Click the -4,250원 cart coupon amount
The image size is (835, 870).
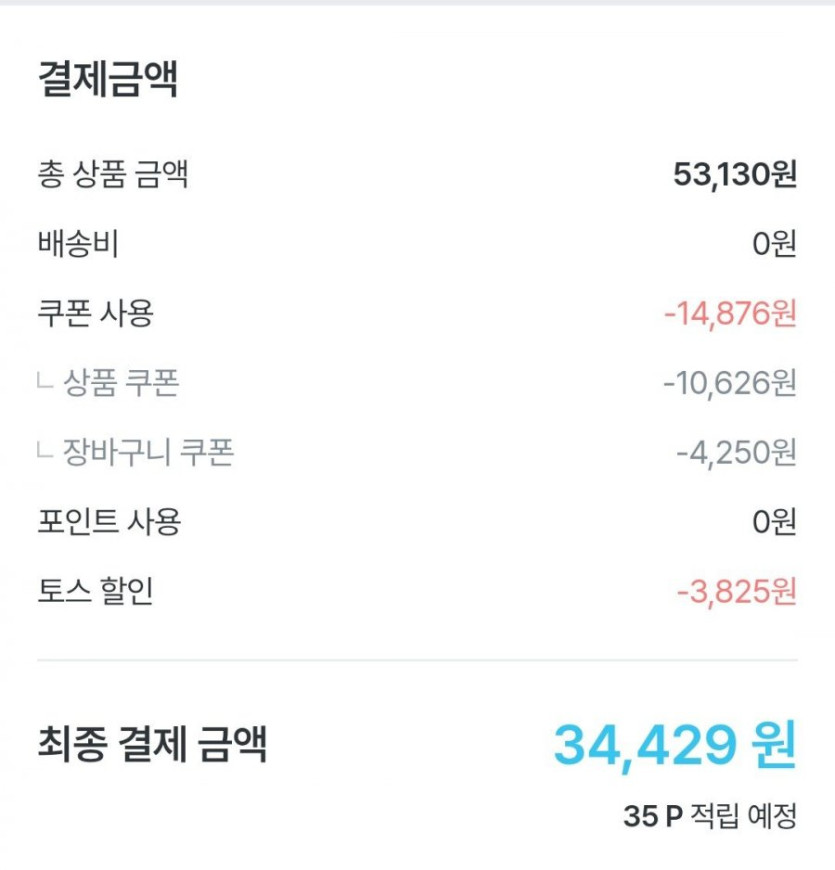pos(736,453)
